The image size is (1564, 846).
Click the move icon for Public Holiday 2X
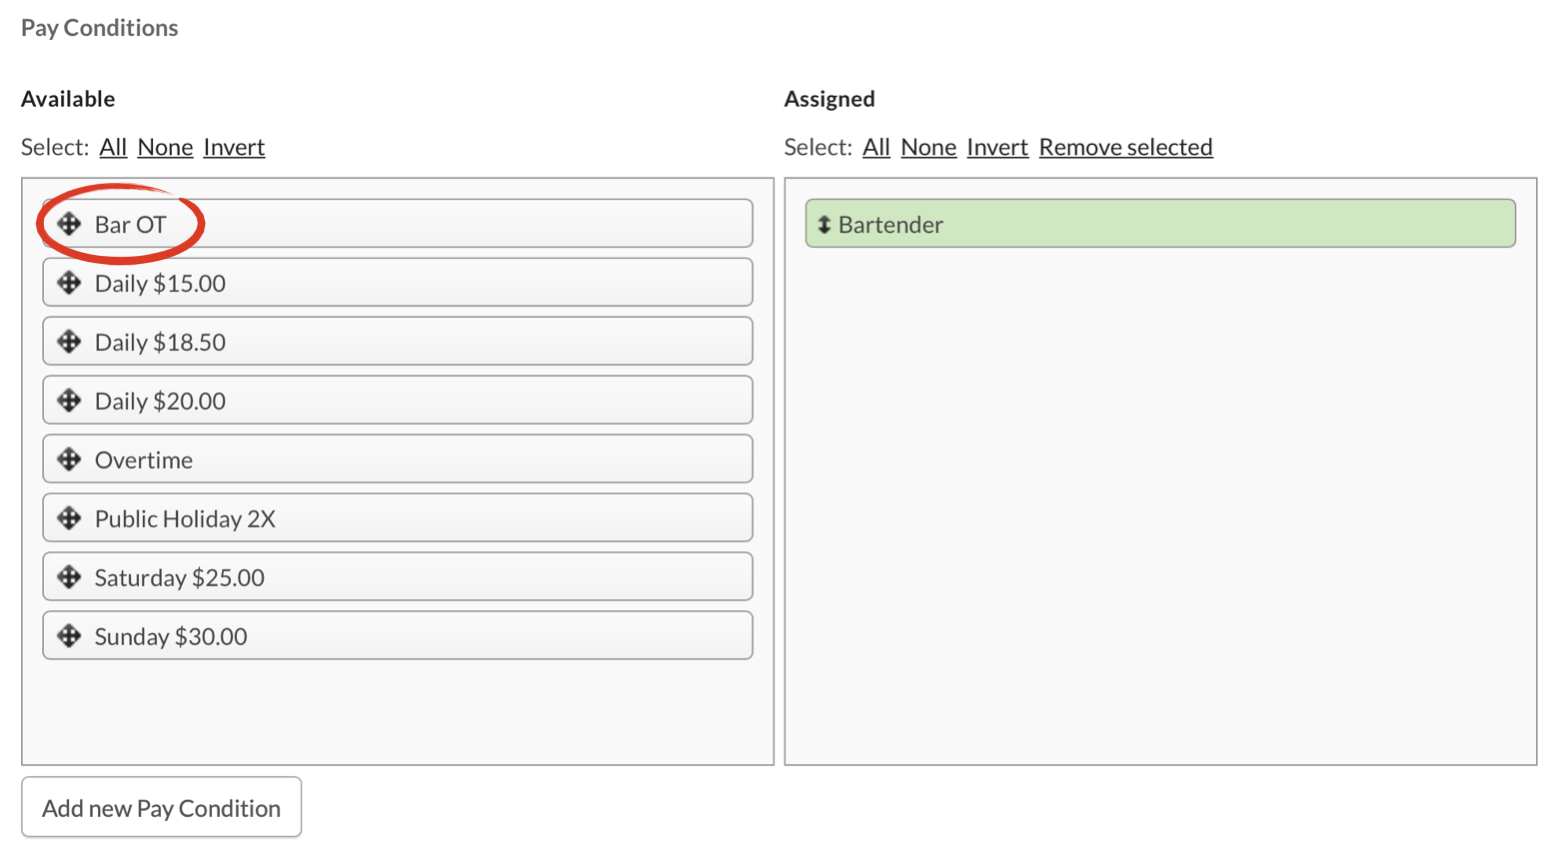(69, 519)
